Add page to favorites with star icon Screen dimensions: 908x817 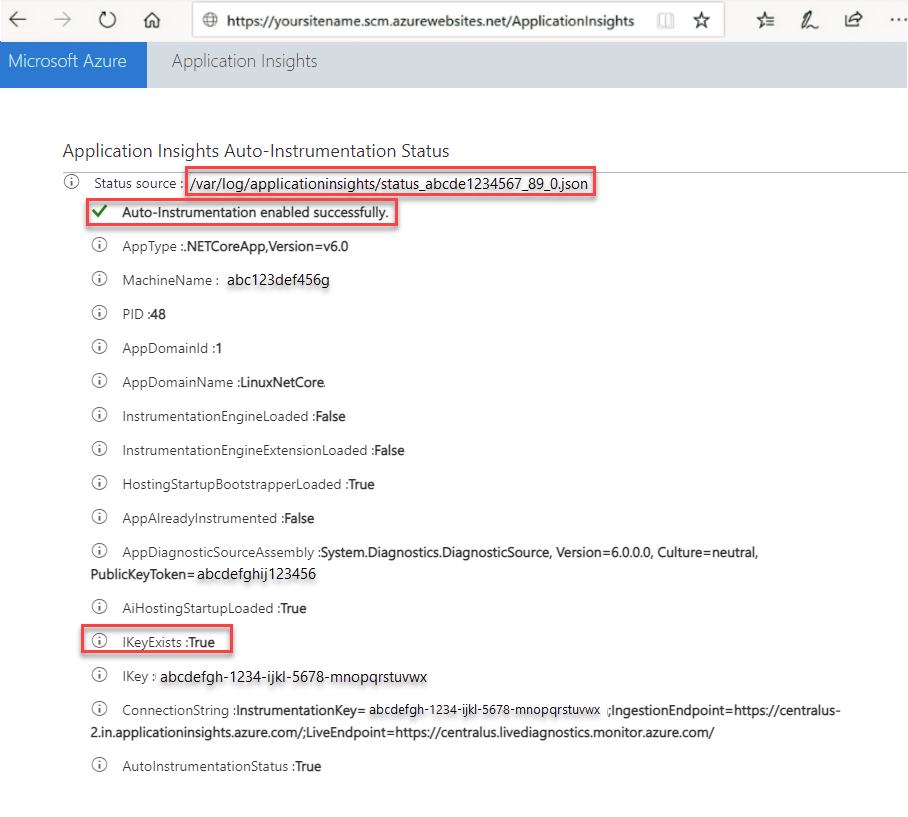click(701, 20)
